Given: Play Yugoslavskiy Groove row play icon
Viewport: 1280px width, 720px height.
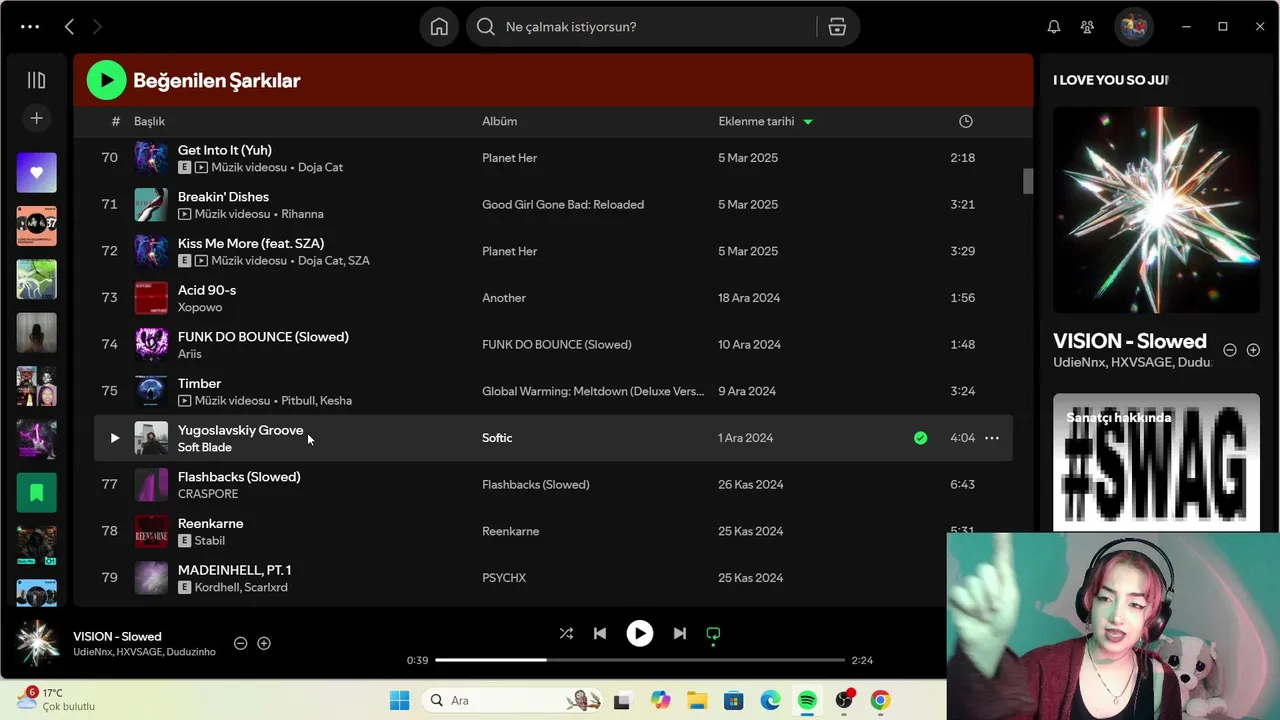Looking at the screenshot, I should click(x=114, y=438).
